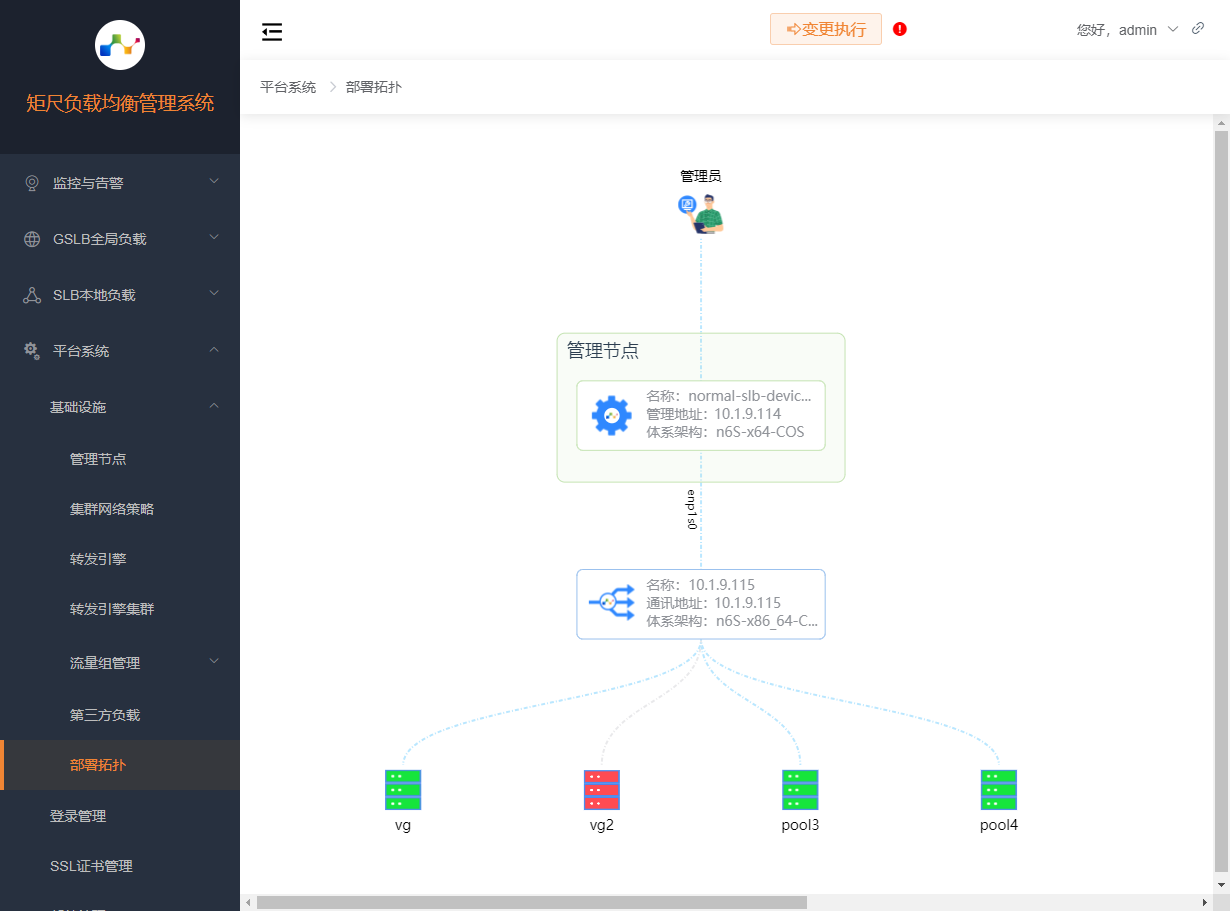
Task: Select the red server icon labeled vg2
Action: pyautogui.click(x=601, y=789)
